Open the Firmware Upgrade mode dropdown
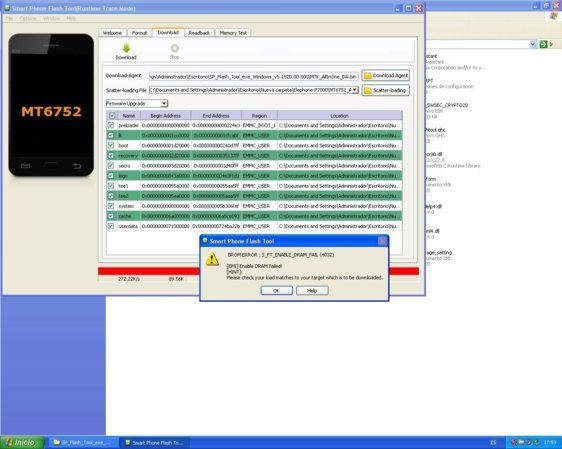Screen dimensions: 562x449 164,104
